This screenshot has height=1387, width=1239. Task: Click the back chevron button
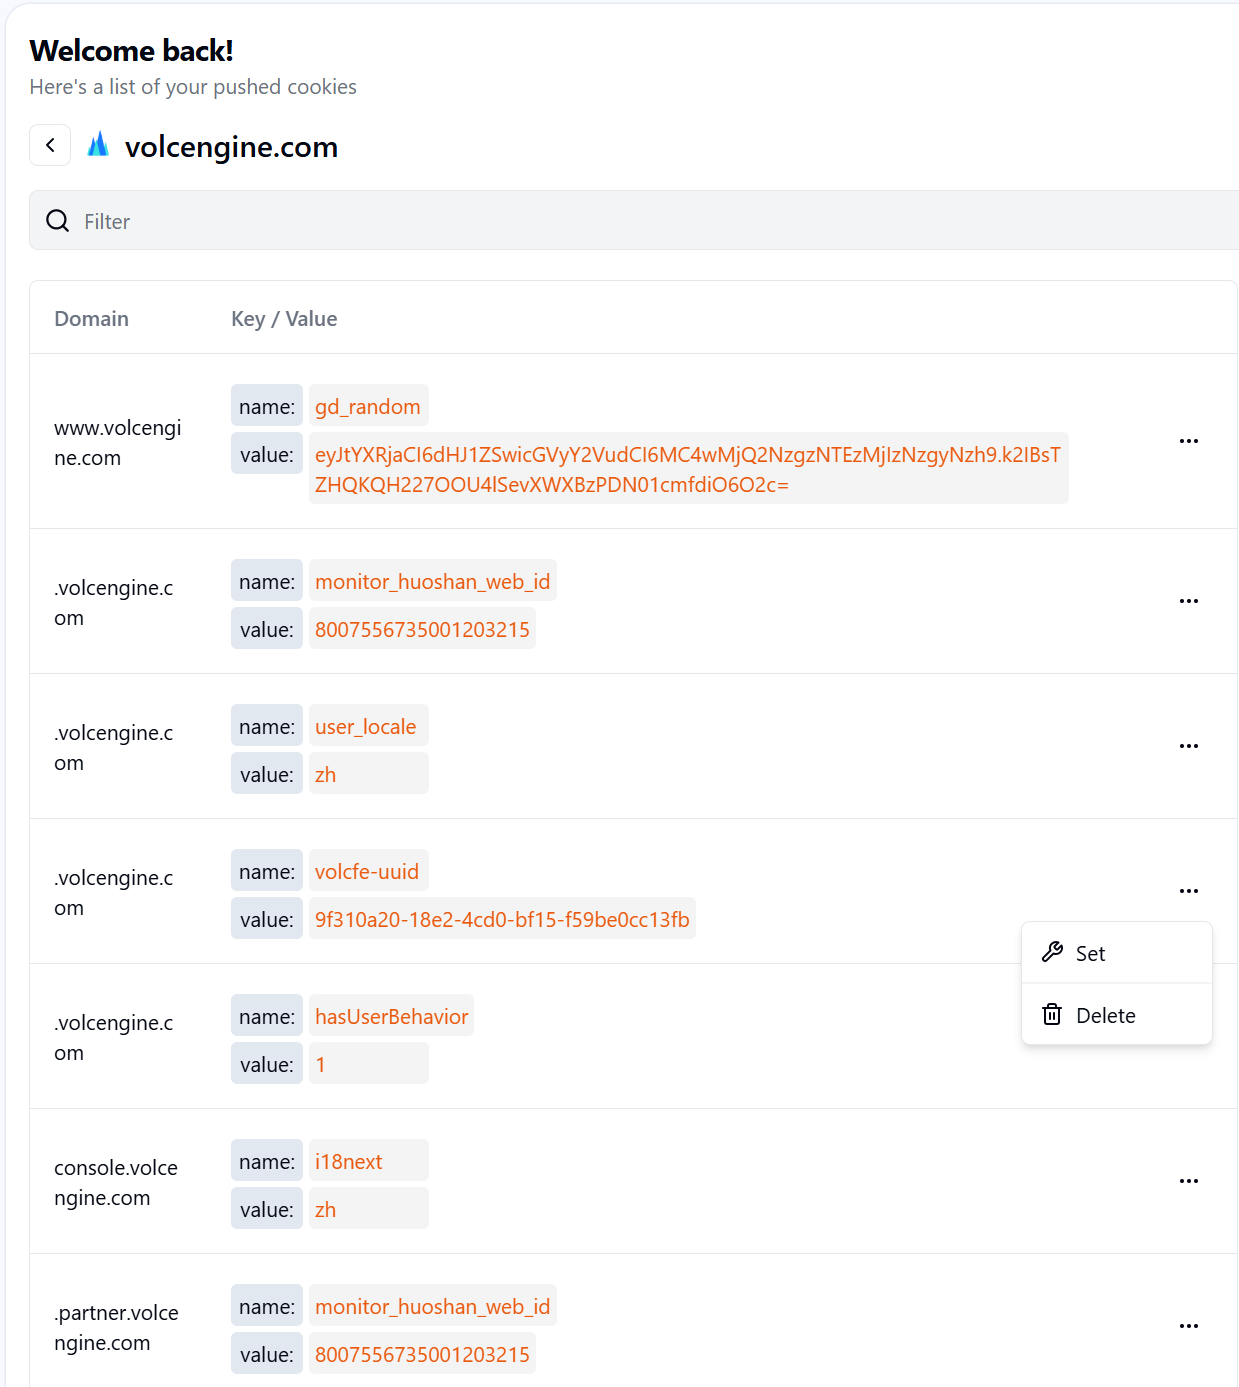[50, 145]
